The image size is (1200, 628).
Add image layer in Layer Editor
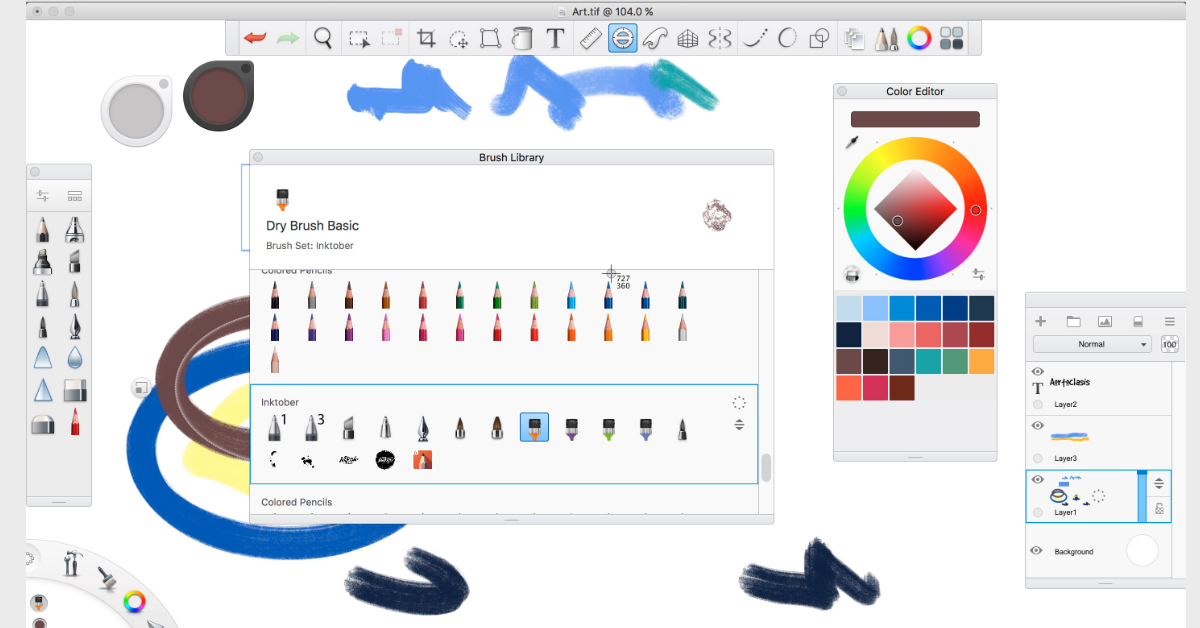[1105, 321]
